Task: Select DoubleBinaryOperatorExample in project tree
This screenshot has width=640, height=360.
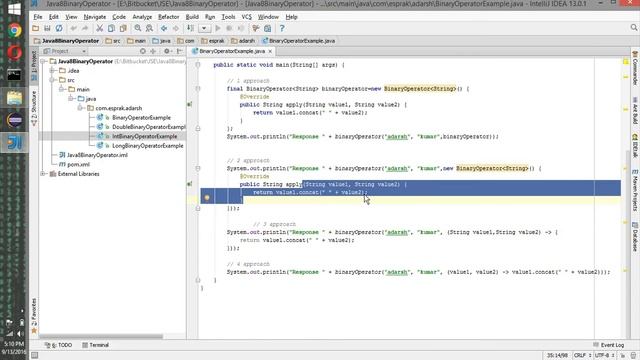Action: 149,127
